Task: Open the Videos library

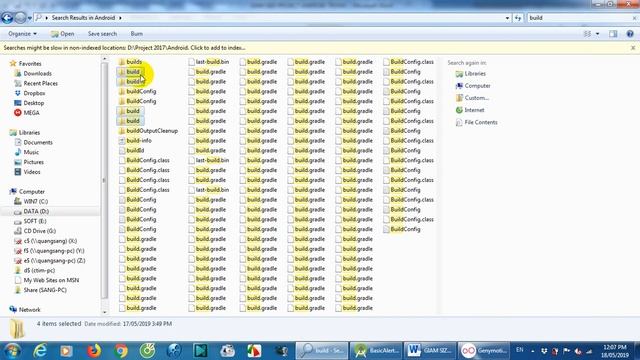Action: (31, 172)
